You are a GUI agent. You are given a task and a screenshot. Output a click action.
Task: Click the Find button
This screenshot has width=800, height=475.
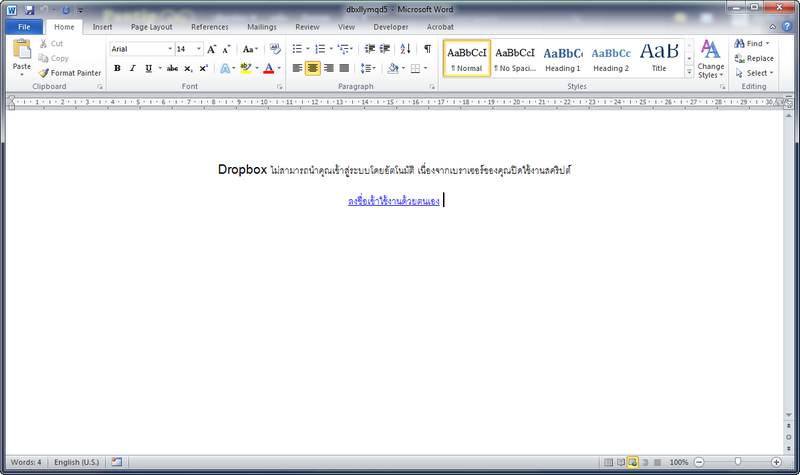click(x=752, y=43)
